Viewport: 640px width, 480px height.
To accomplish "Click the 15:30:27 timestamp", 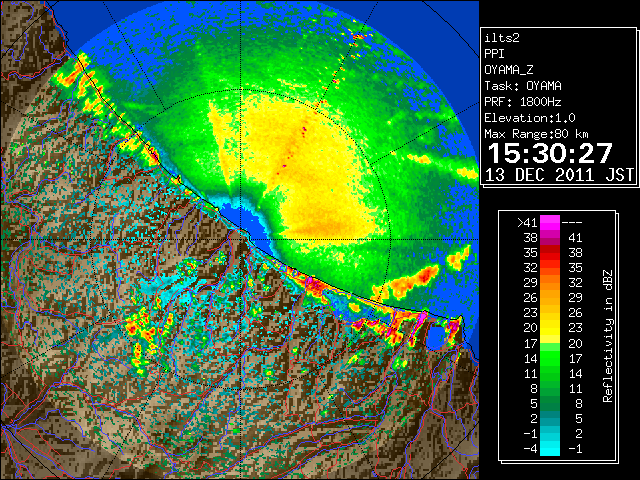I will pyautogui.click(x=550, y=153).
